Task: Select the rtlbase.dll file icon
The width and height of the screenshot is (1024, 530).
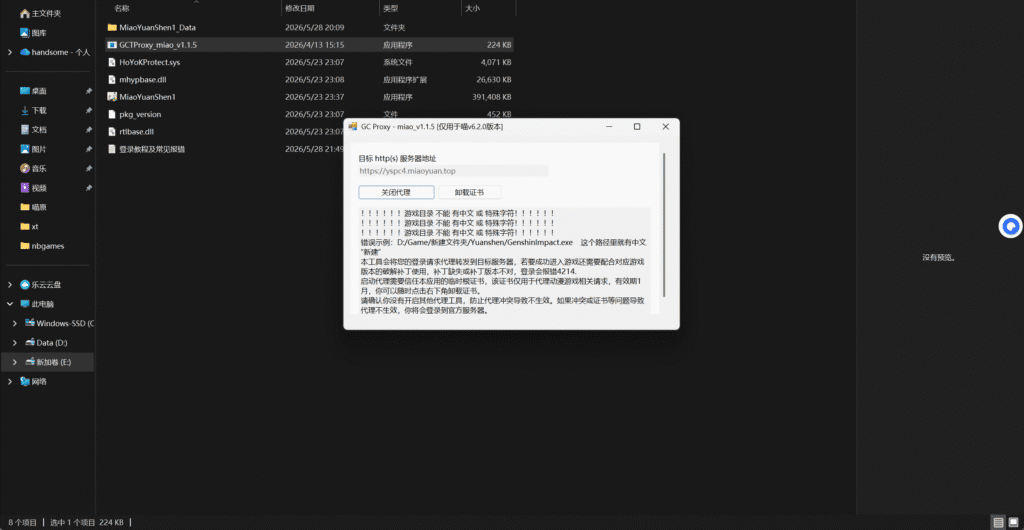Action: [112, 131]
